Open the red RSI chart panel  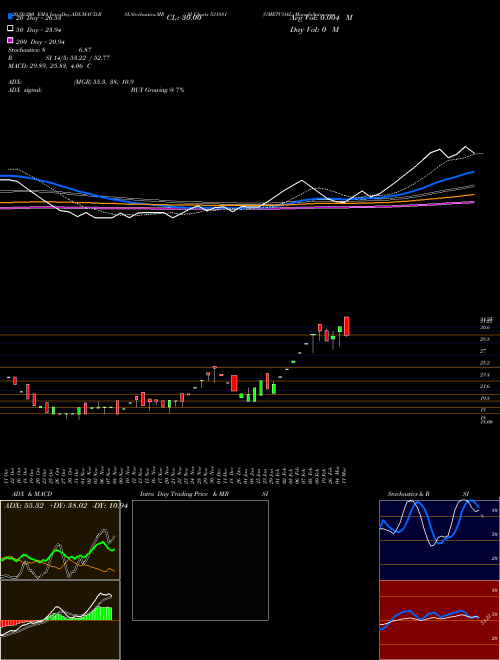(439, 620)
